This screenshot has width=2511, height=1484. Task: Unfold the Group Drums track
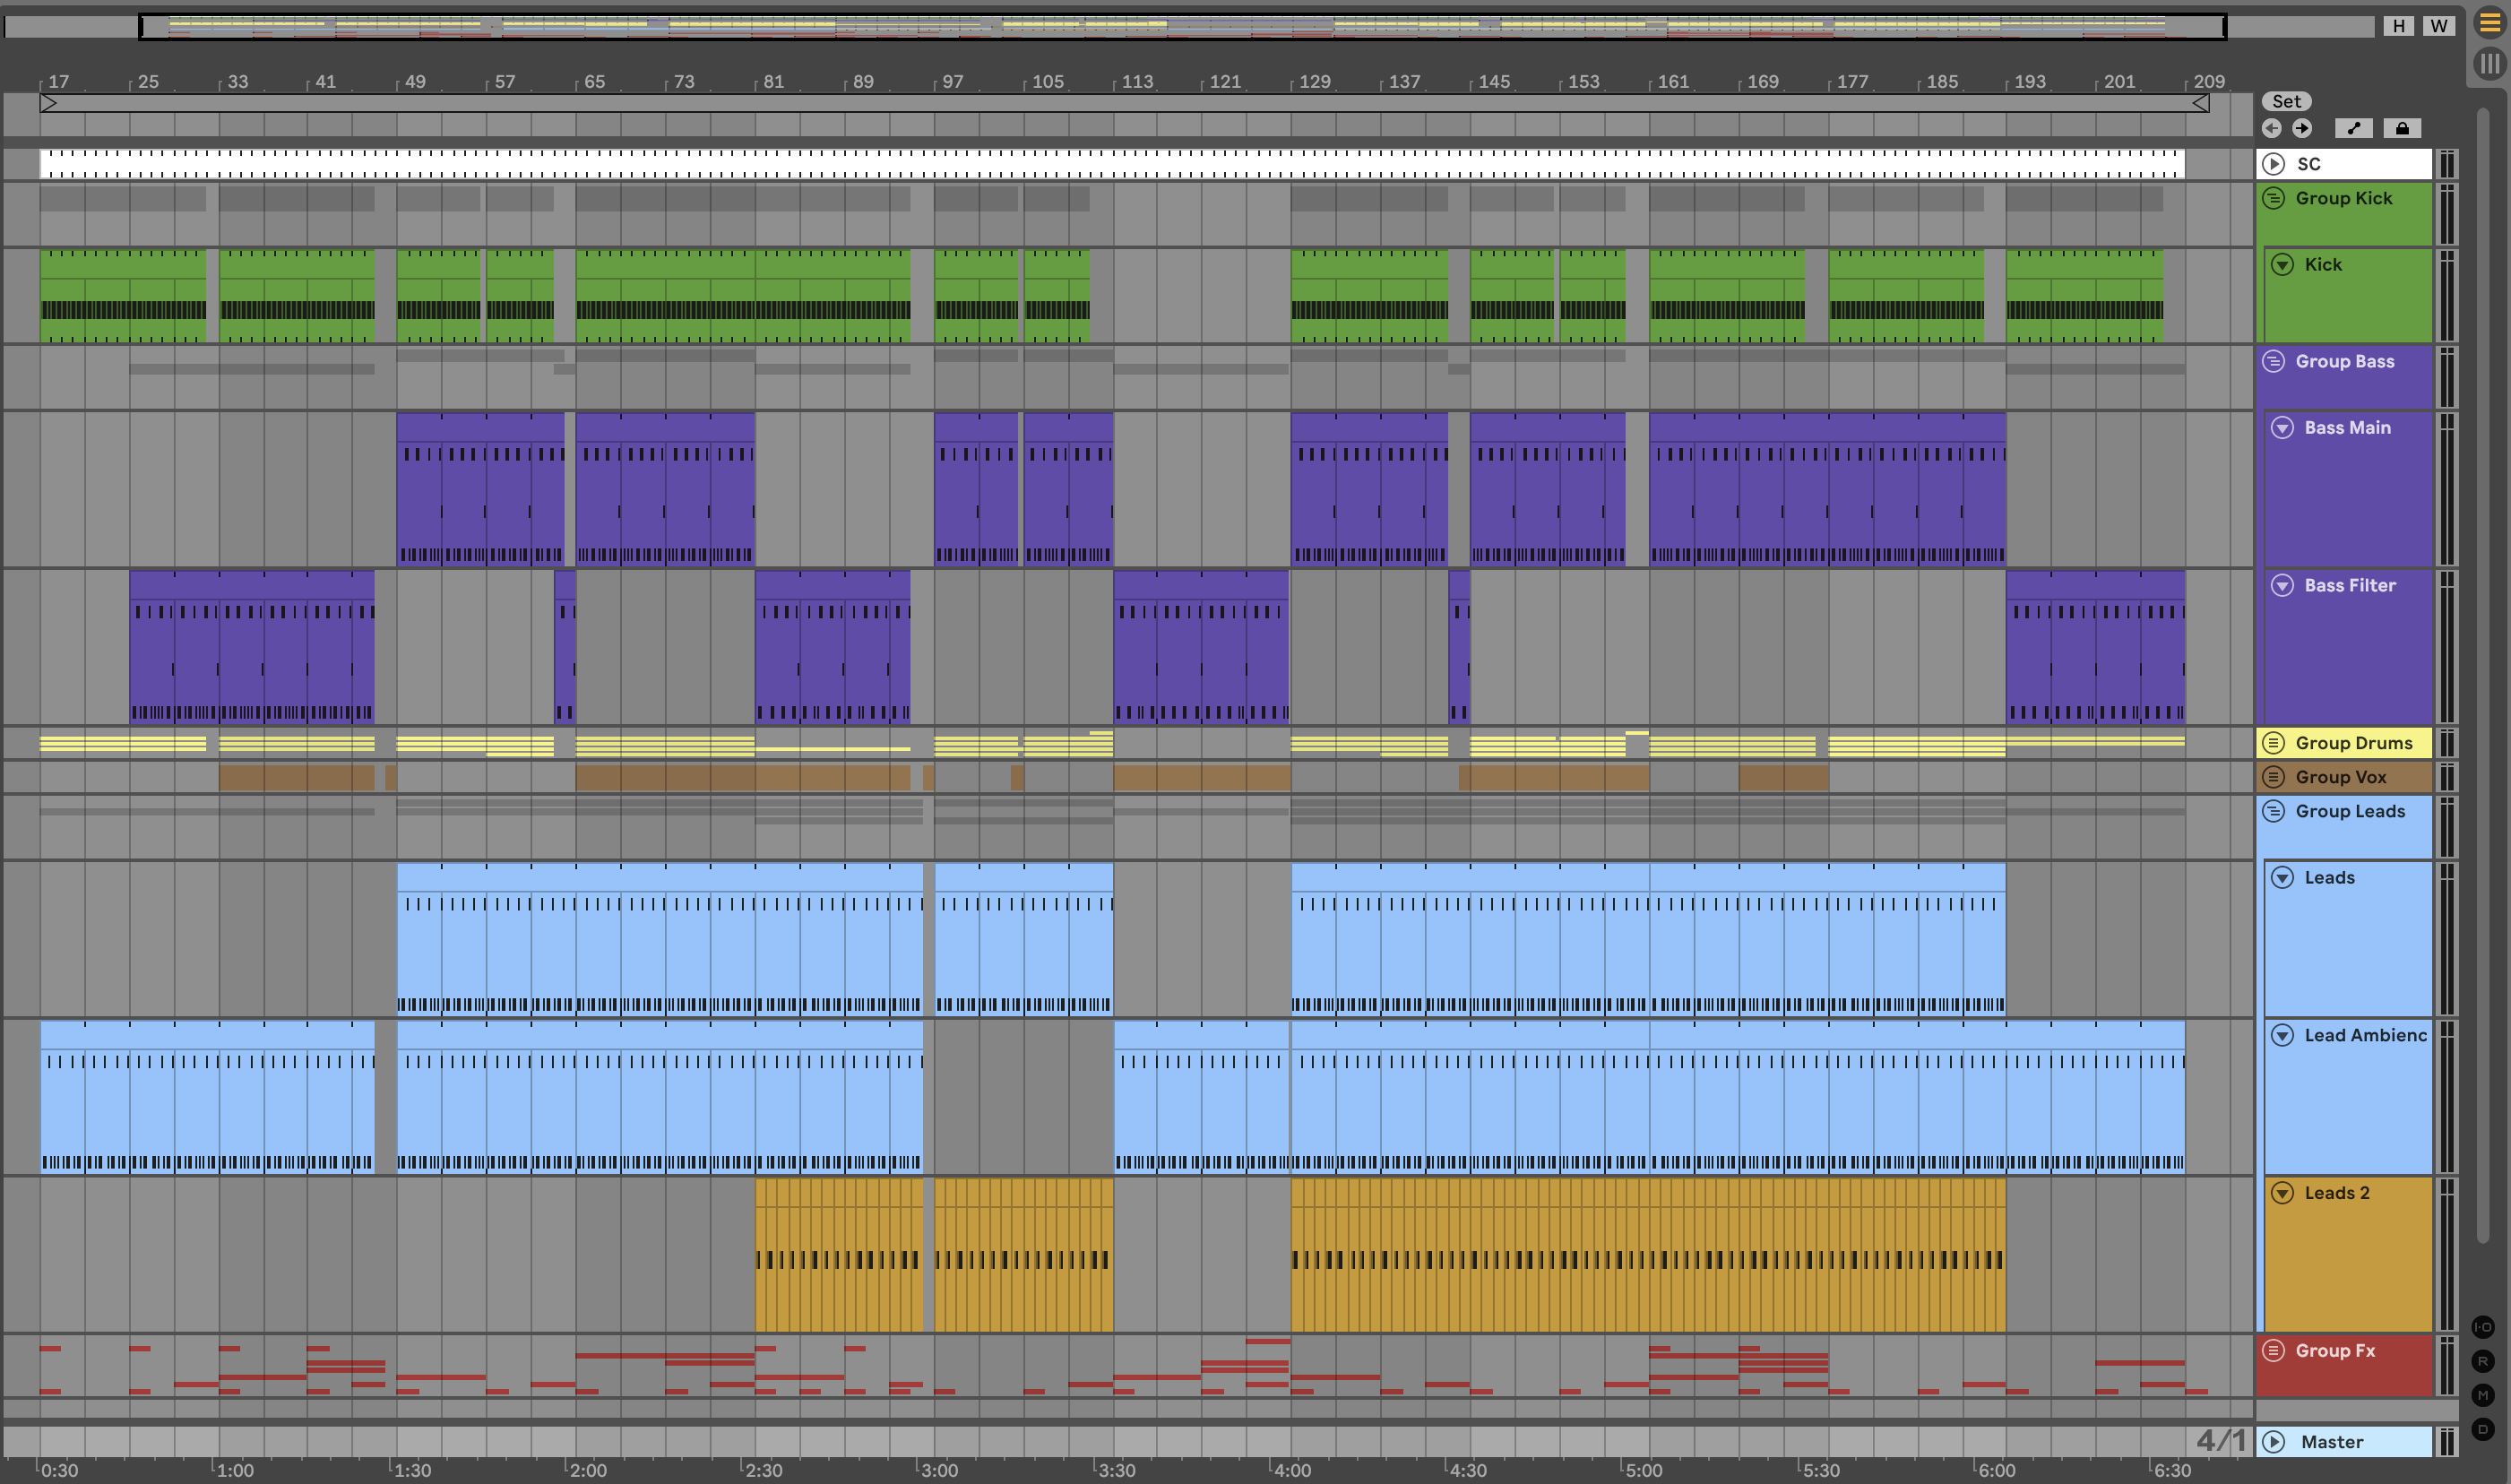(x=2273, y=743)
